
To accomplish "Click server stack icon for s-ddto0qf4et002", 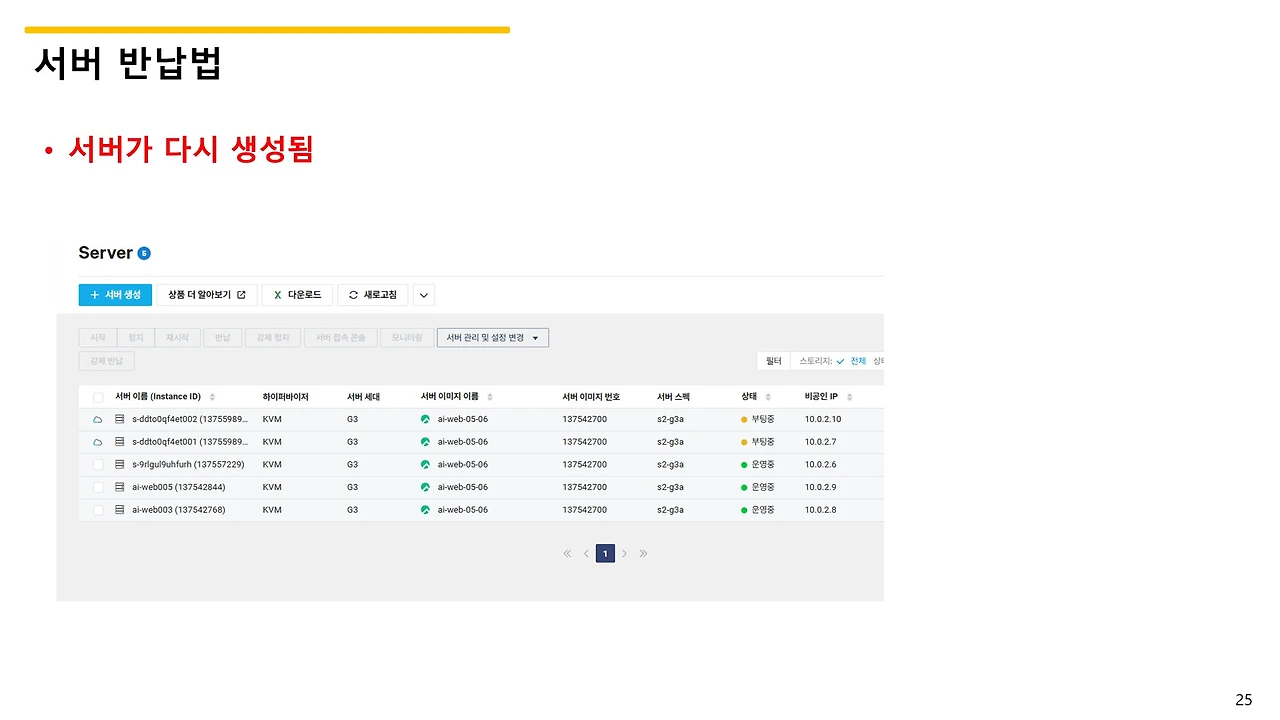I will (x=120, y=419).
